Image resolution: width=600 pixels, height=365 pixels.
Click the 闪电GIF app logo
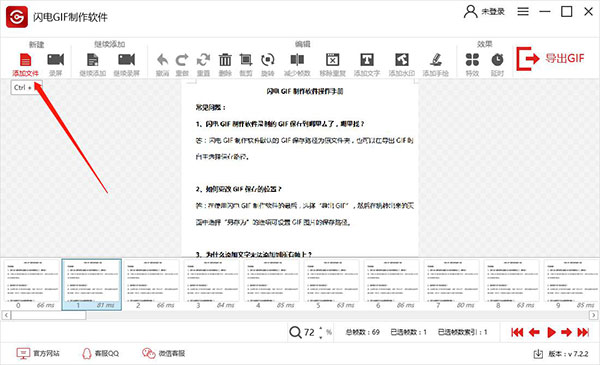tap(17, 17)
